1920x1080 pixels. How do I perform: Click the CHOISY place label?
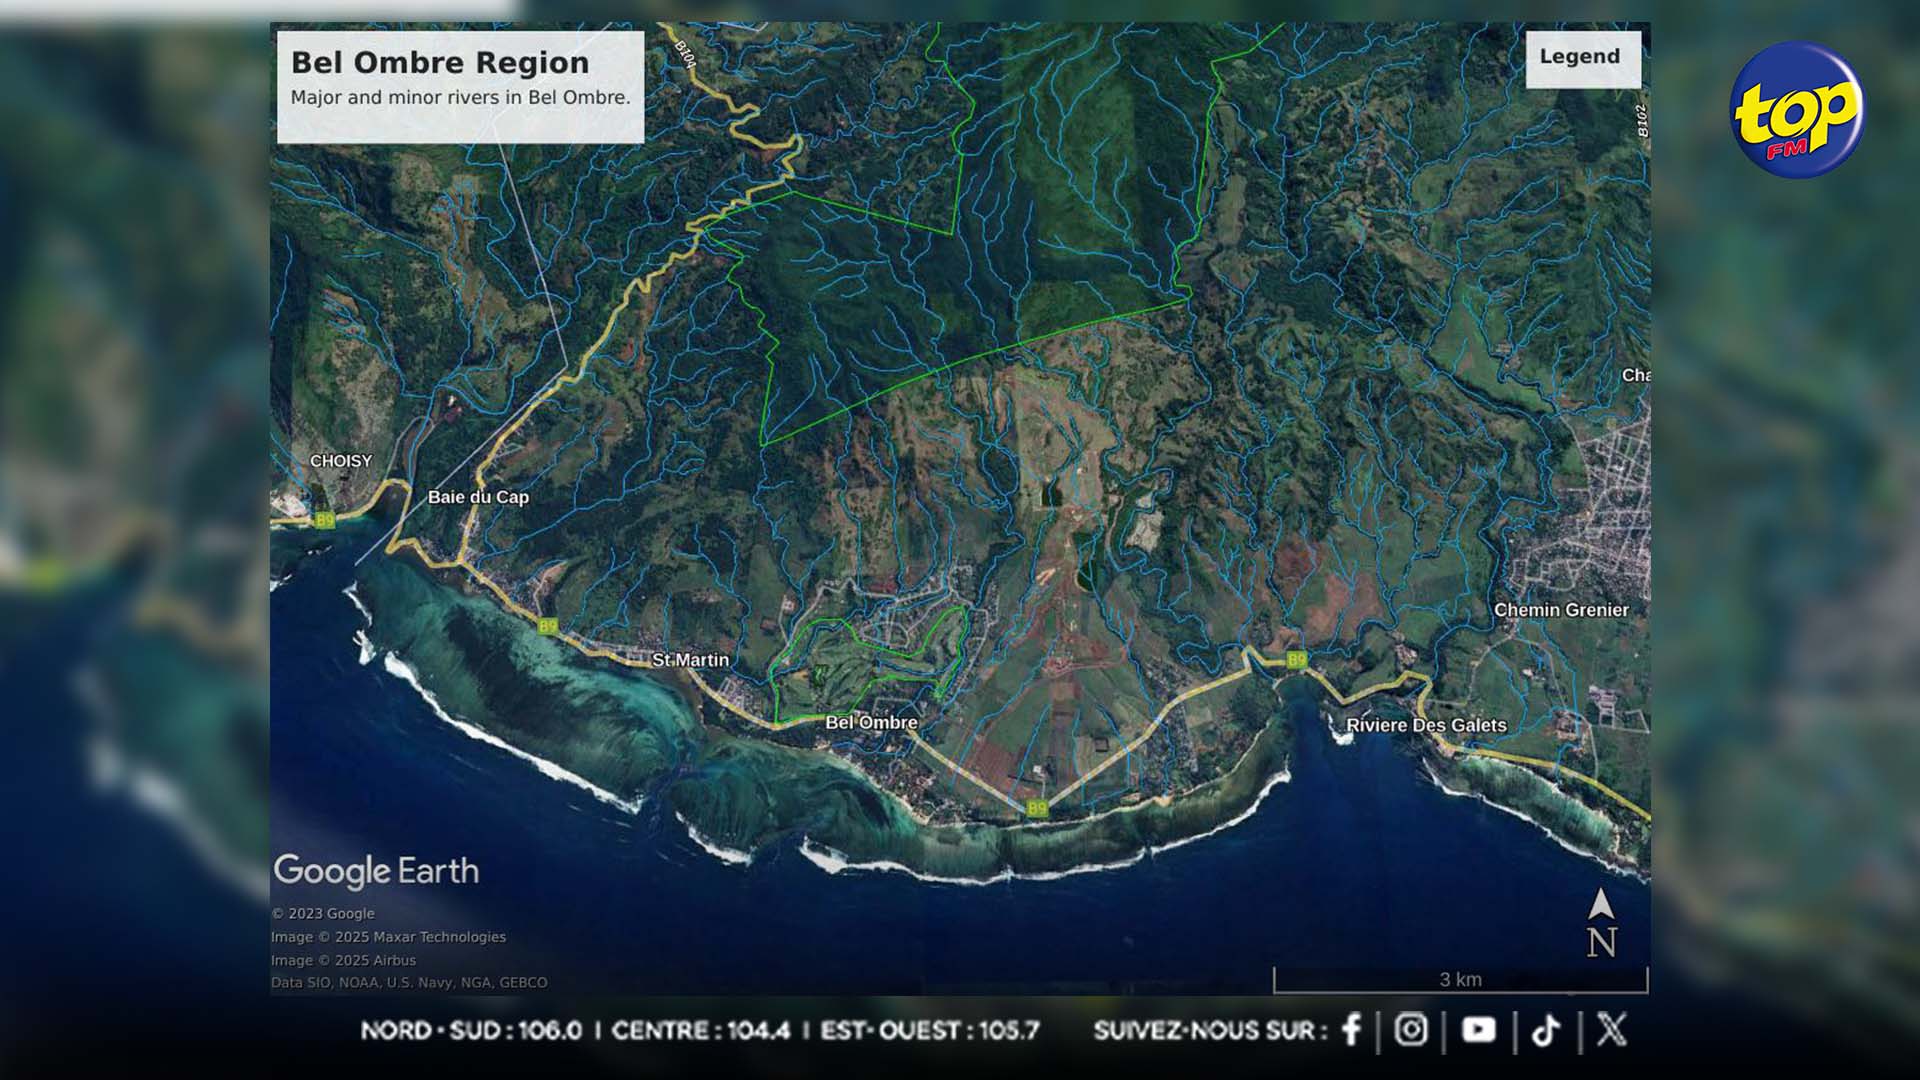pos(340,461)
